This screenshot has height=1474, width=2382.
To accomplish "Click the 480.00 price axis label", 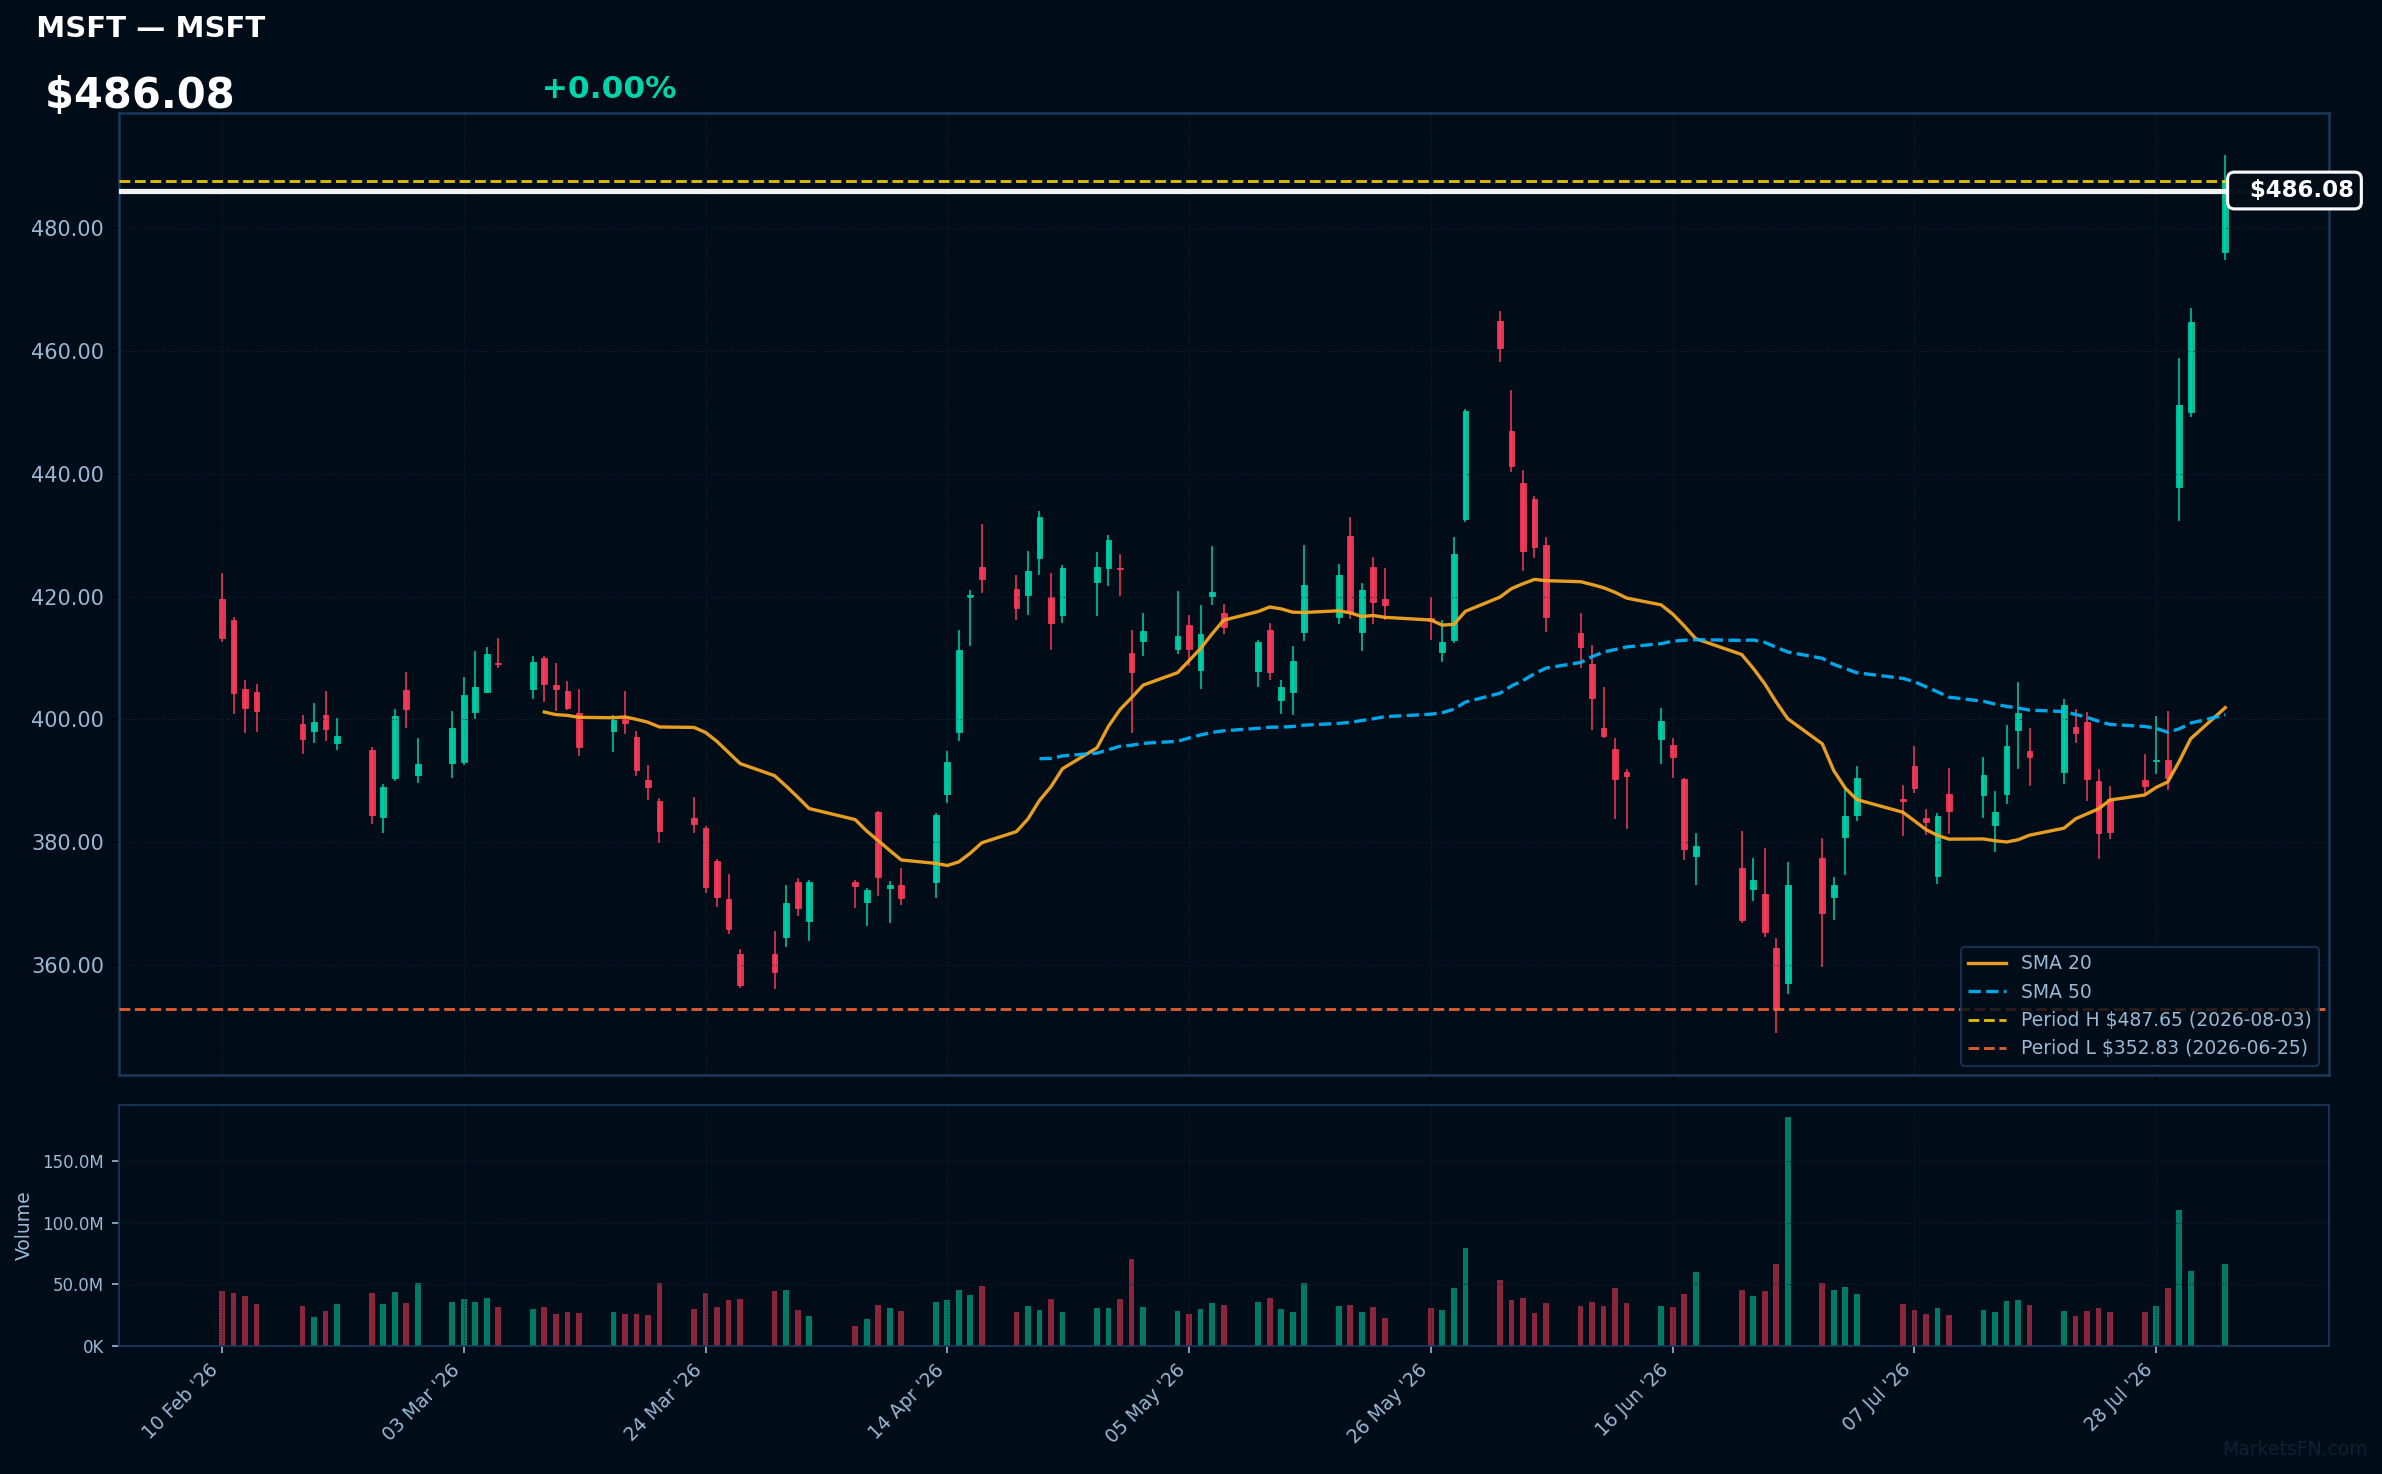I will click(67, 229).
